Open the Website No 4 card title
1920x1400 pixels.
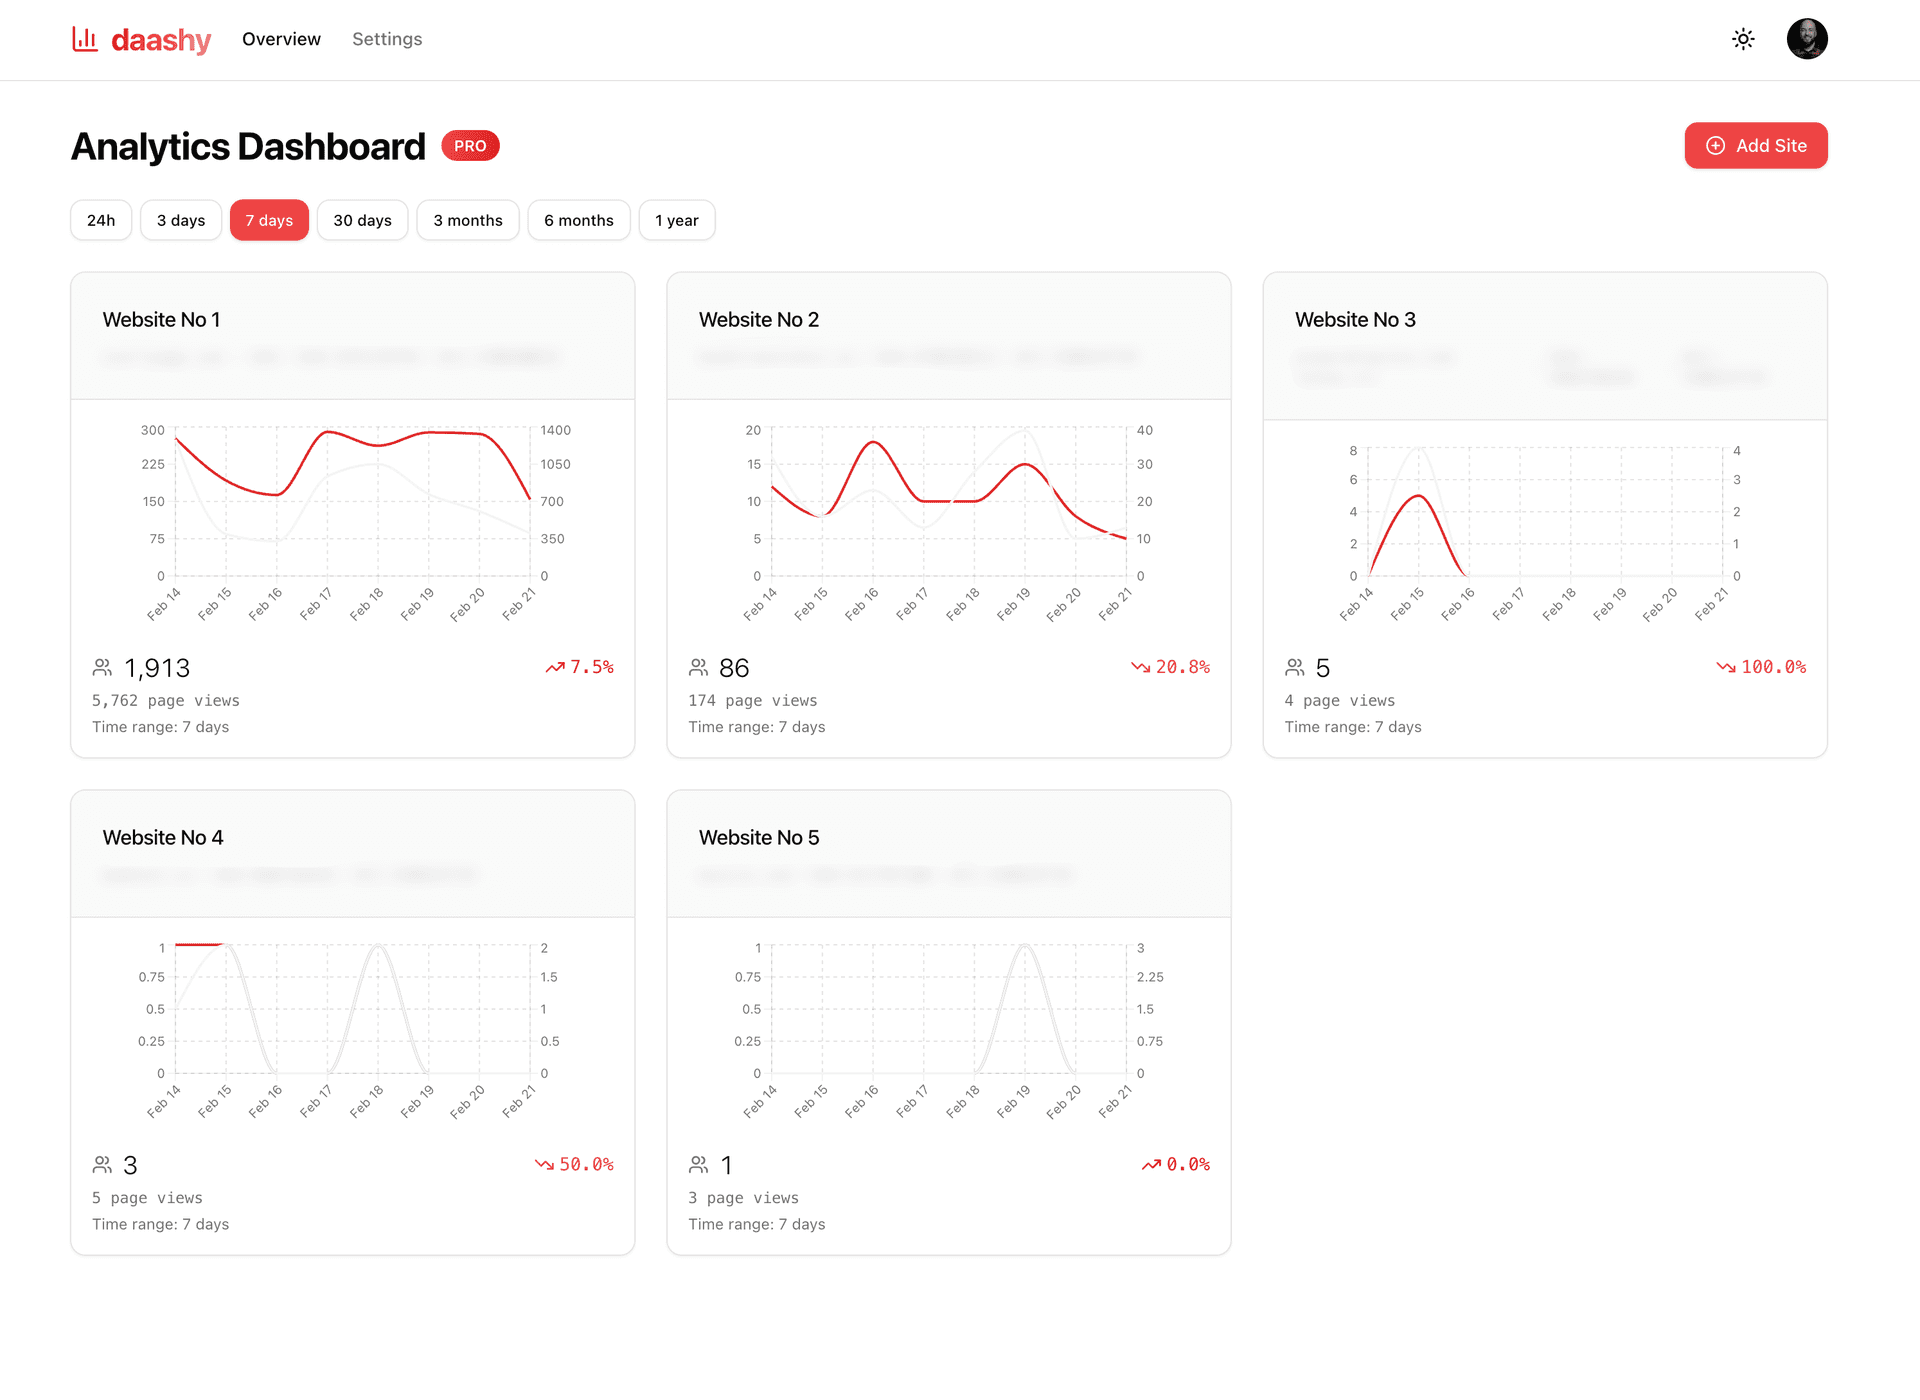pos(163,837)
